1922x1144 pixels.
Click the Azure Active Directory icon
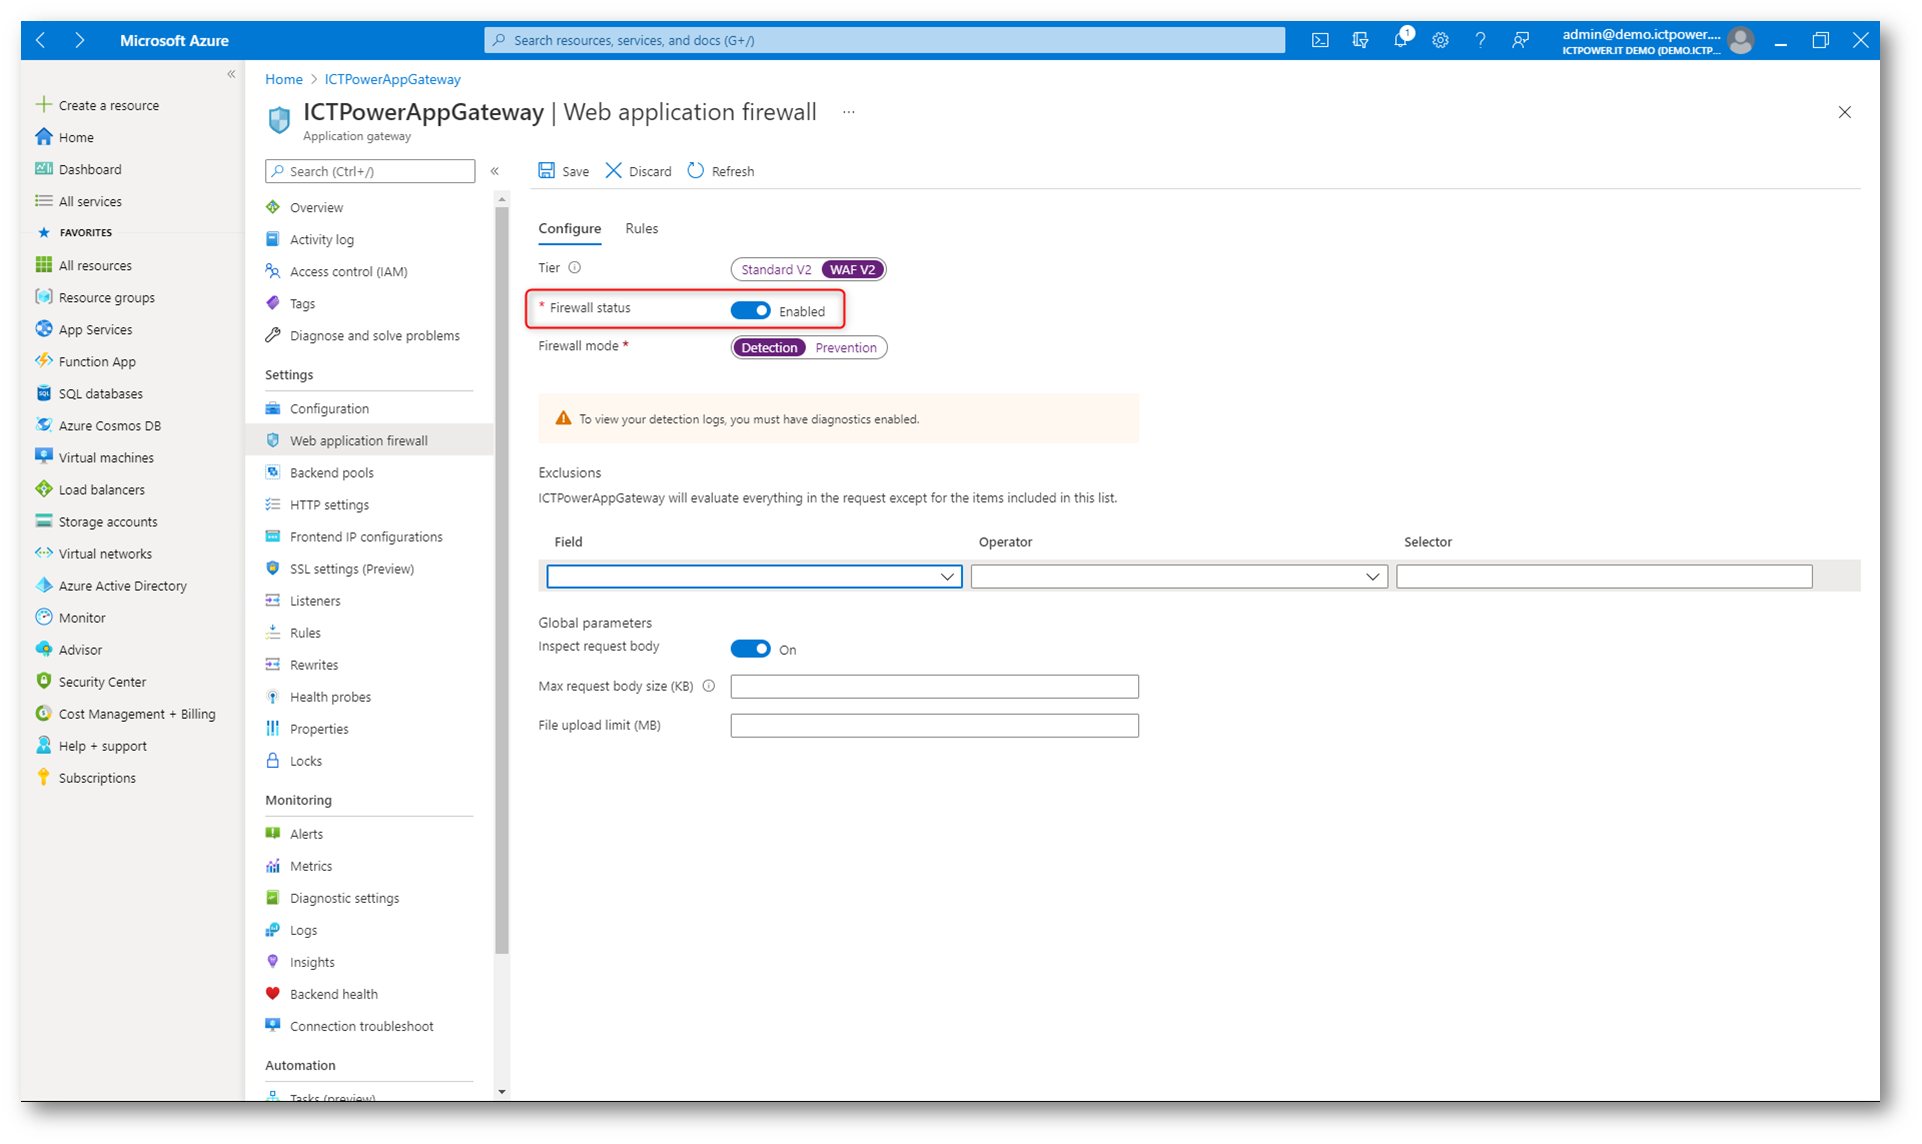(44, 585)
